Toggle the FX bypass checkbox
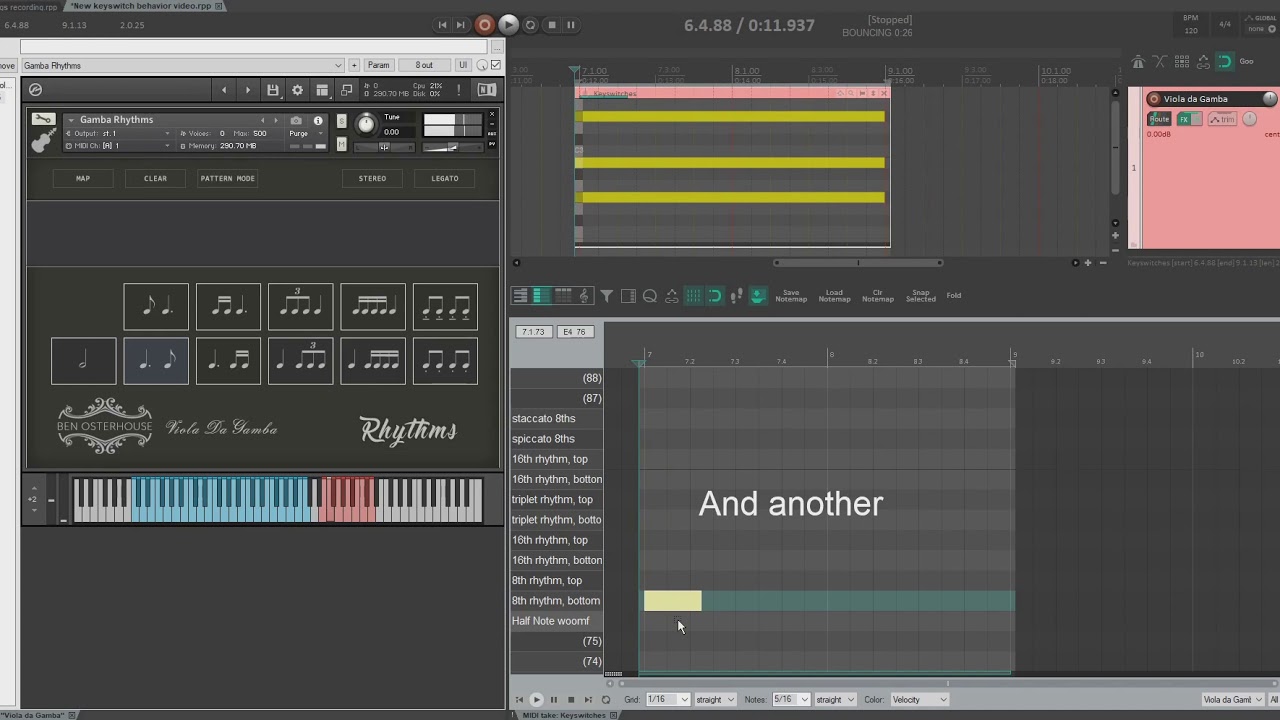 click(496, 65)
